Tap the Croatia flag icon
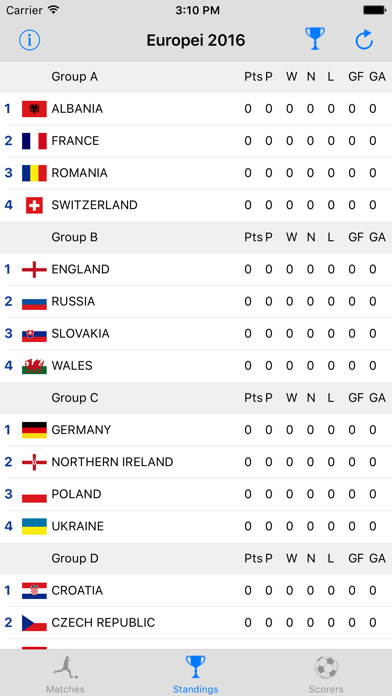The width and height of the screenshot is (392, 696). [x=34, y=591]
